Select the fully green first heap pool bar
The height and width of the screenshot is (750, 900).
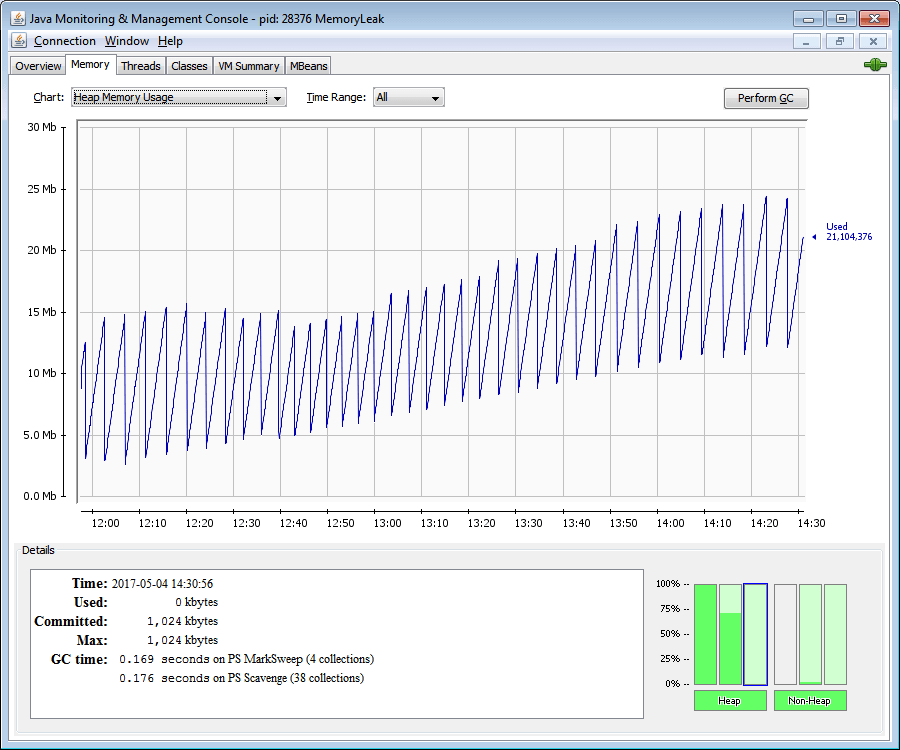705,634
